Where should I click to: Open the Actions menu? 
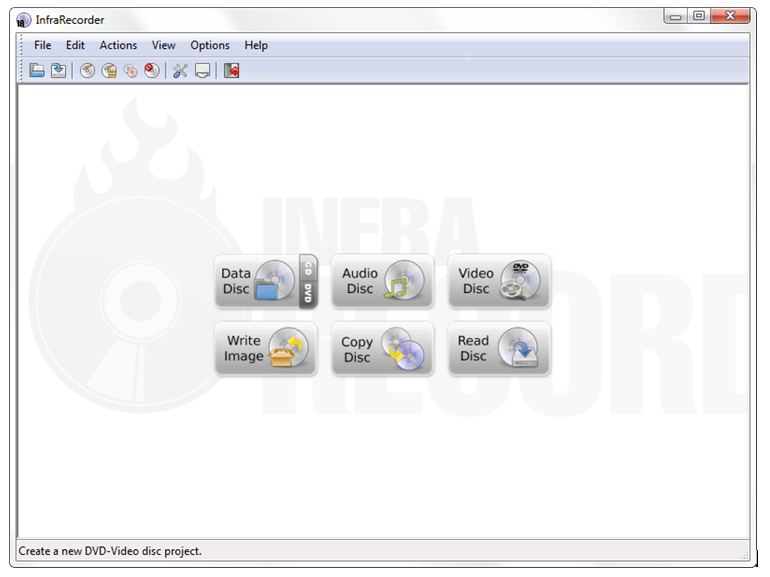point(118,45)
